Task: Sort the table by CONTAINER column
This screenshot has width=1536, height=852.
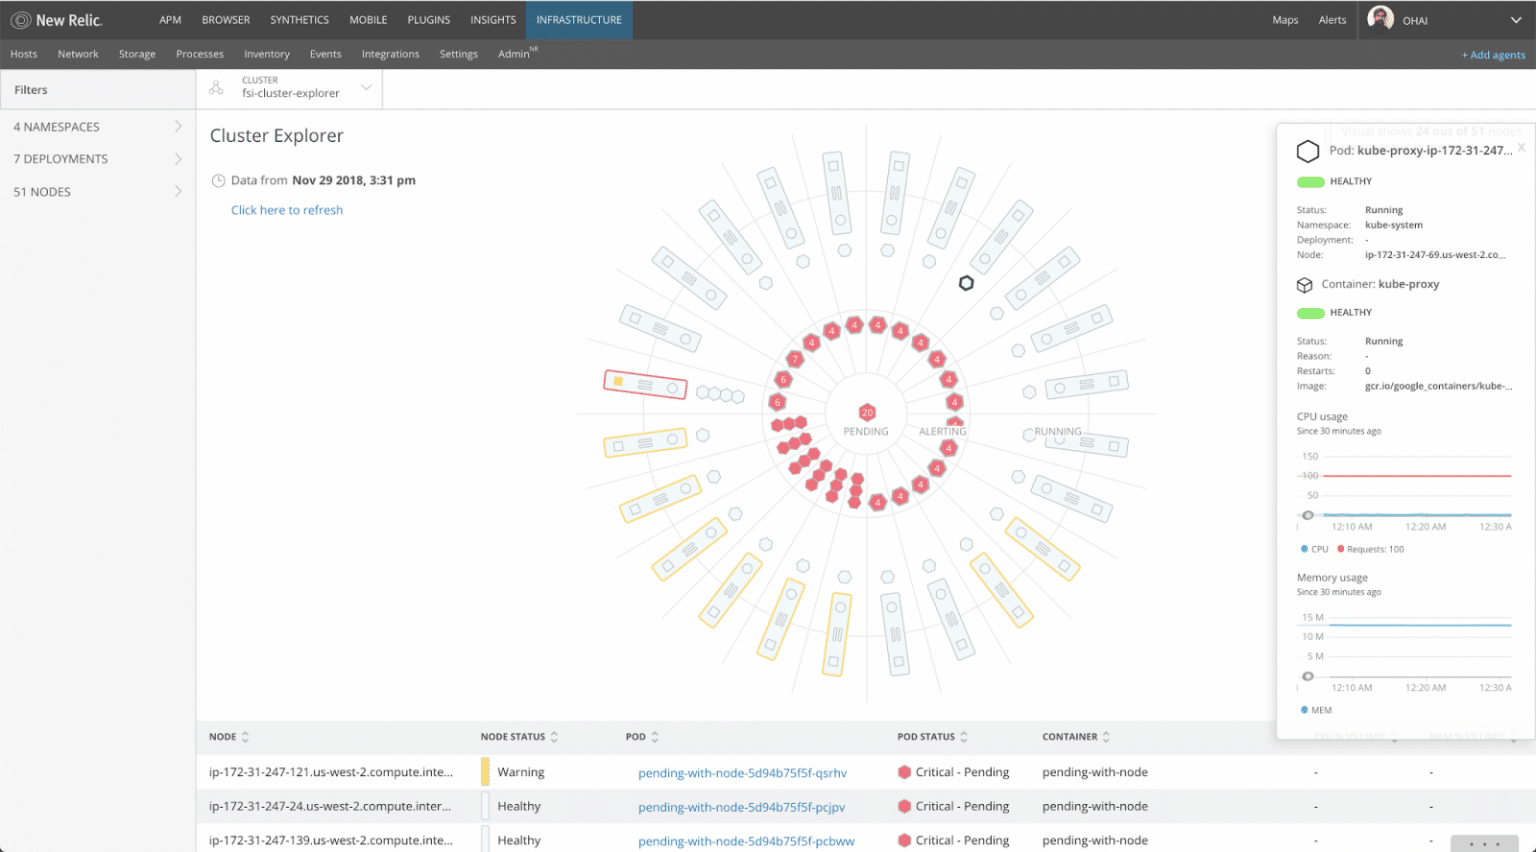Action: tap(1076, 737)
